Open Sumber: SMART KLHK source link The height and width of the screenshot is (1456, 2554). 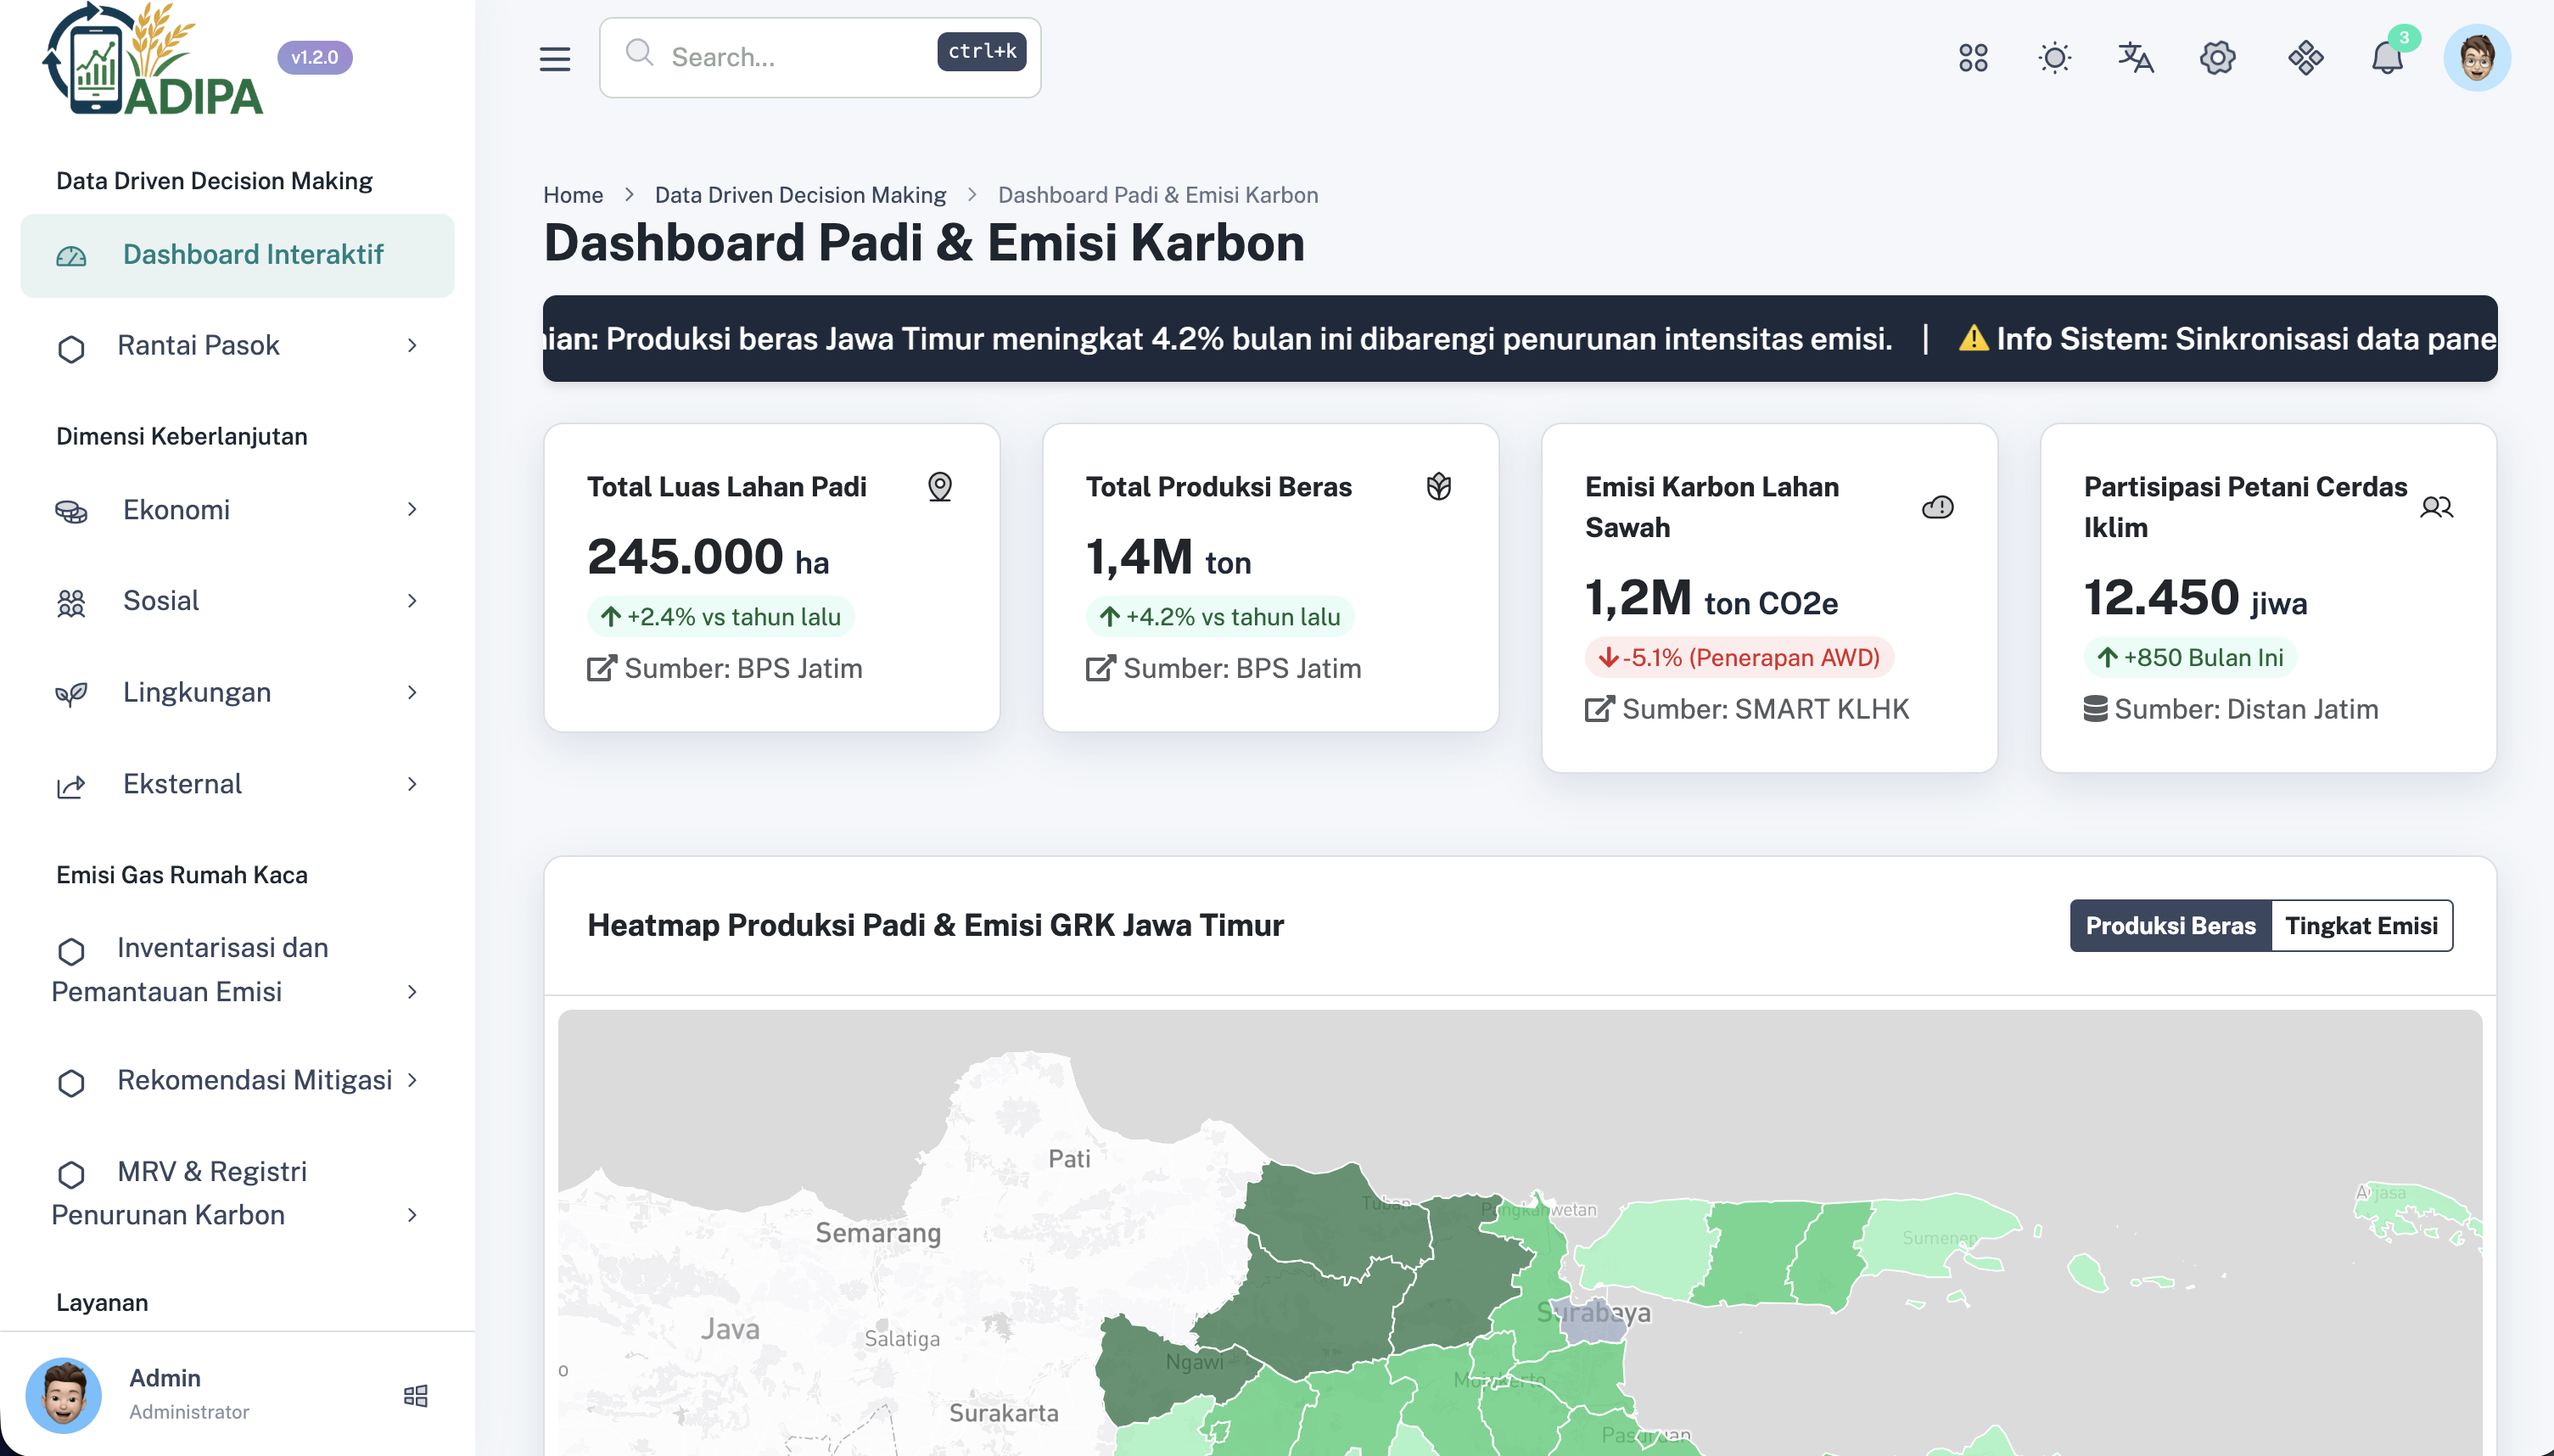point(1747,709)
